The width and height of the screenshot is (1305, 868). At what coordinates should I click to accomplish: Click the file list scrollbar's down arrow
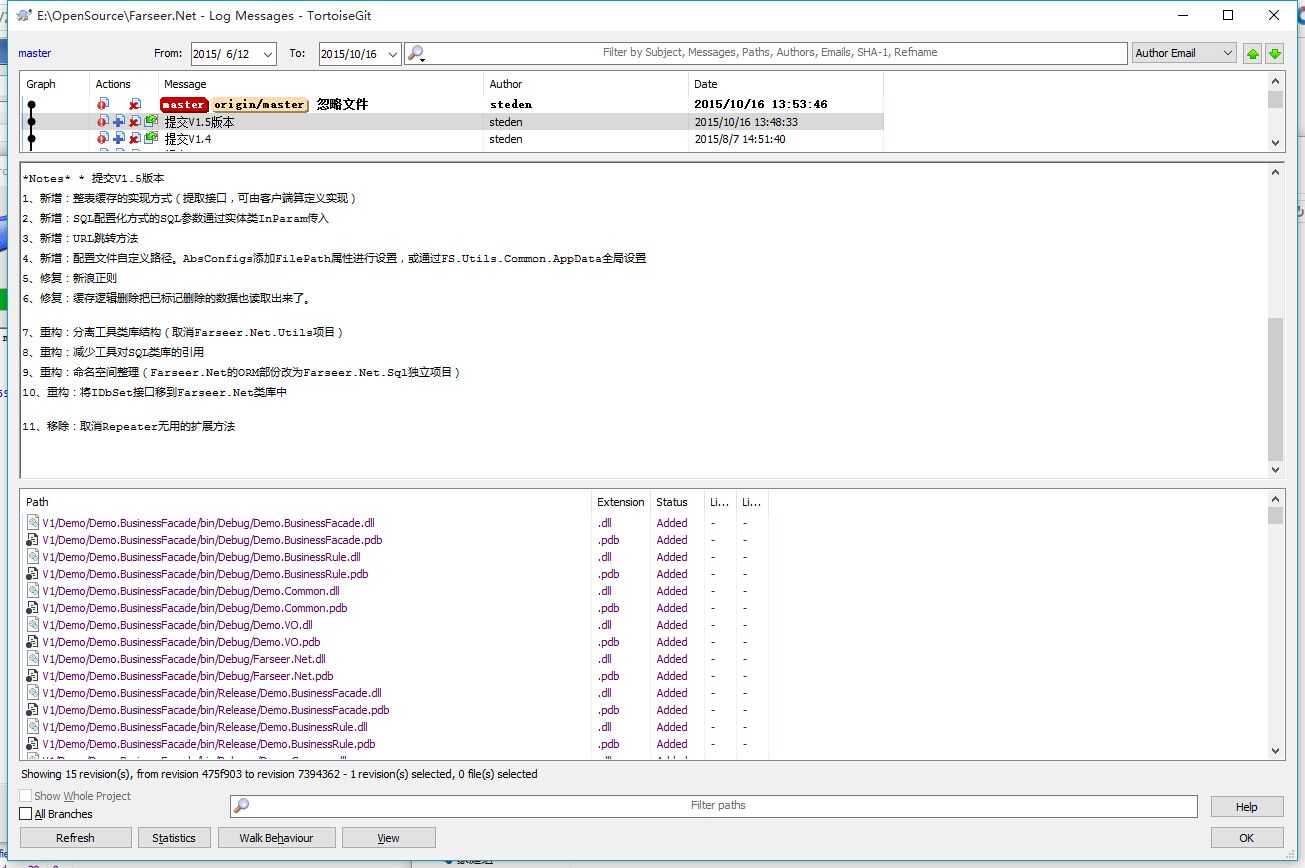1275,751
